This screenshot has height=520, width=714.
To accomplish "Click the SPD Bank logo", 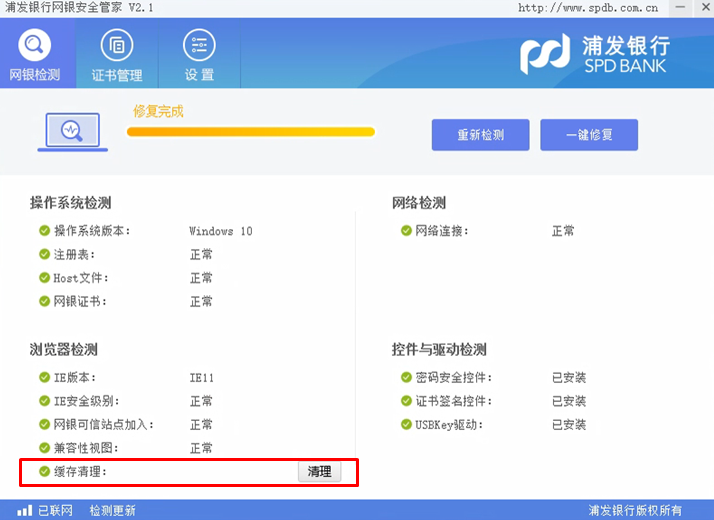I will pos(595,54).
